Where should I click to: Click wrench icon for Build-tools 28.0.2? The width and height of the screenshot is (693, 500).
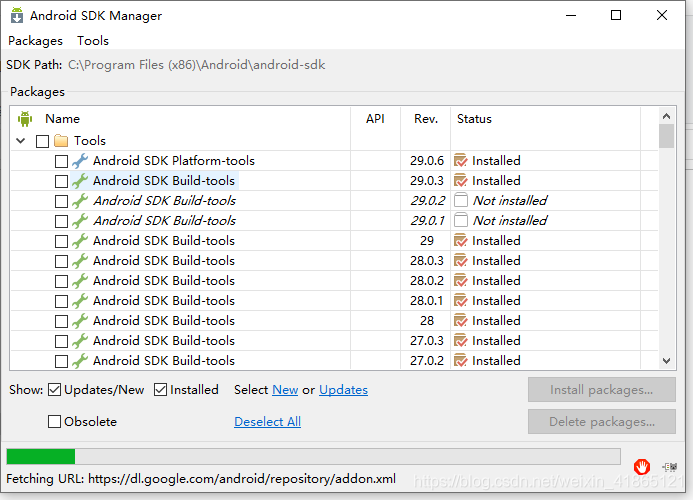click(x=80, y=281)
